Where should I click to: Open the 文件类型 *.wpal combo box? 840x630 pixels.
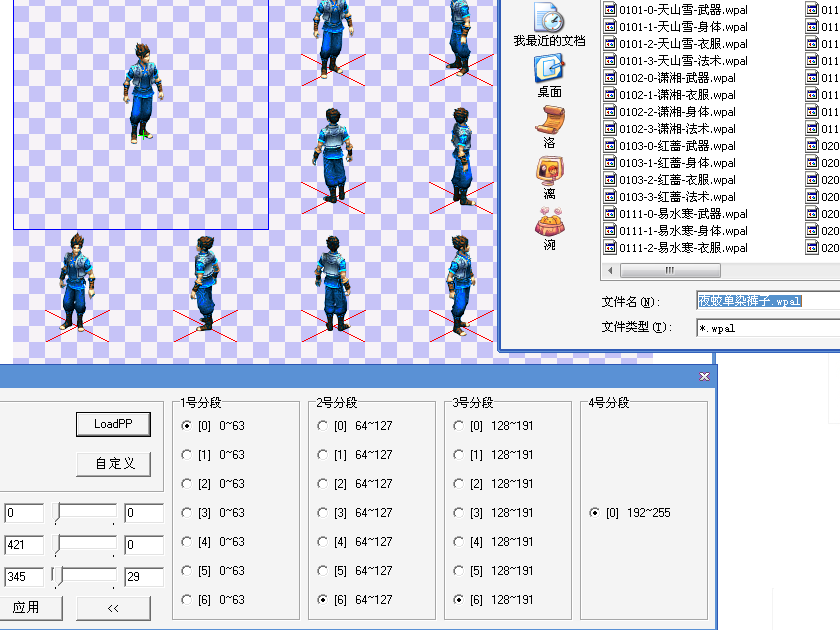pos(768,328)
